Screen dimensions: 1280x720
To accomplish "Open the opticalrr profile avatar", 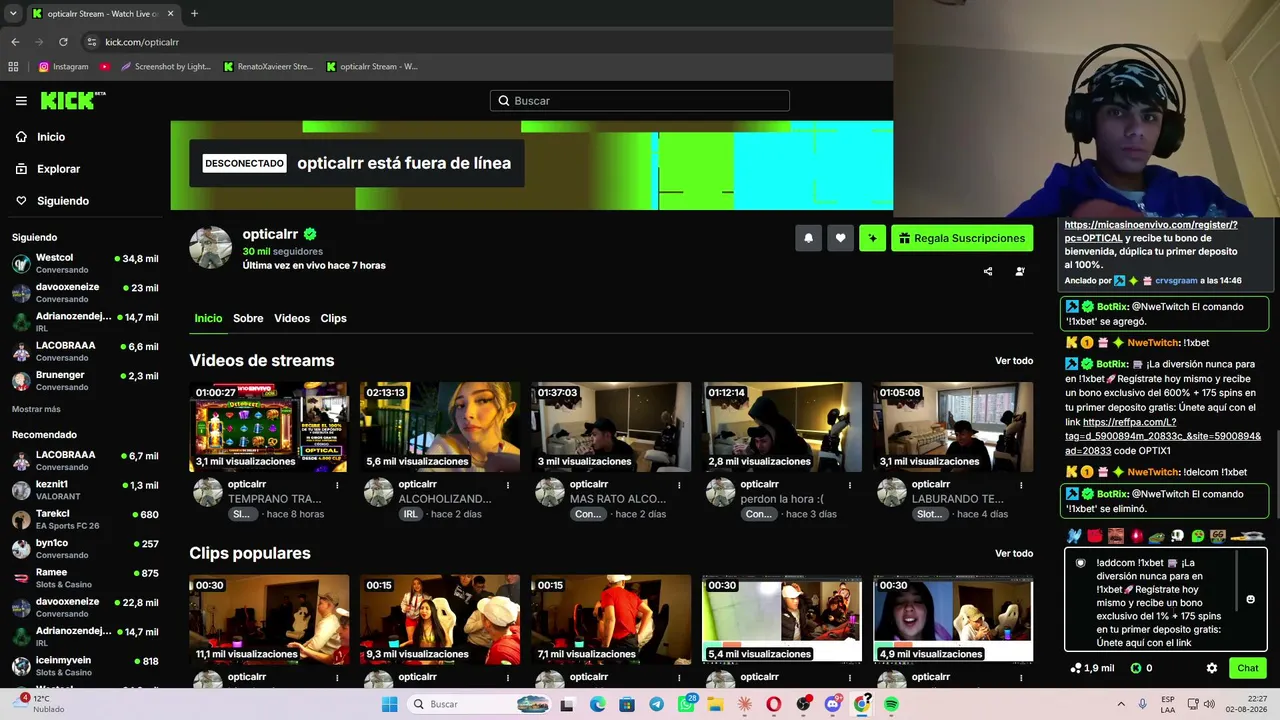I will [x=211, y=247].
